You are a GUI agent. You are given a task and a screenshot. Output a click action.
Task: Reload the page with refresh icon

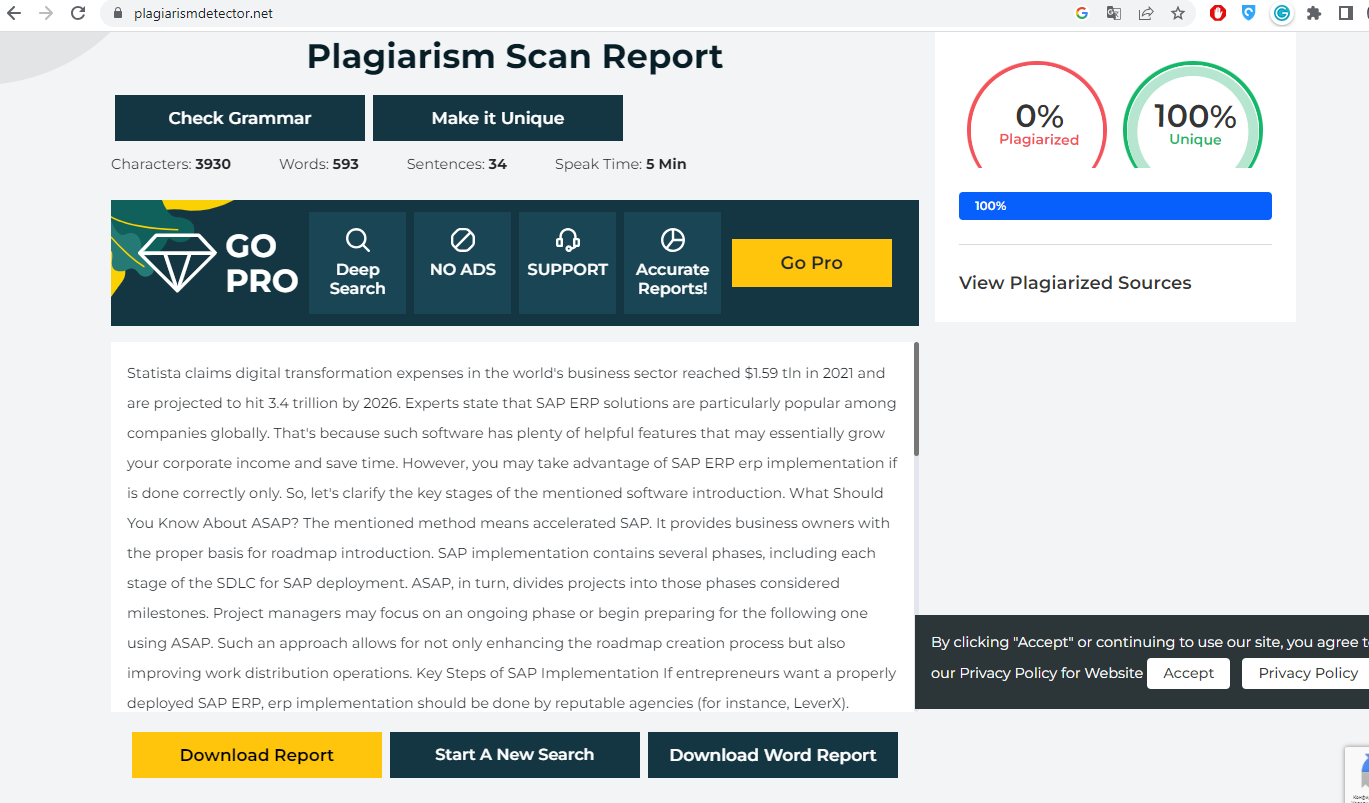(78, 13)
